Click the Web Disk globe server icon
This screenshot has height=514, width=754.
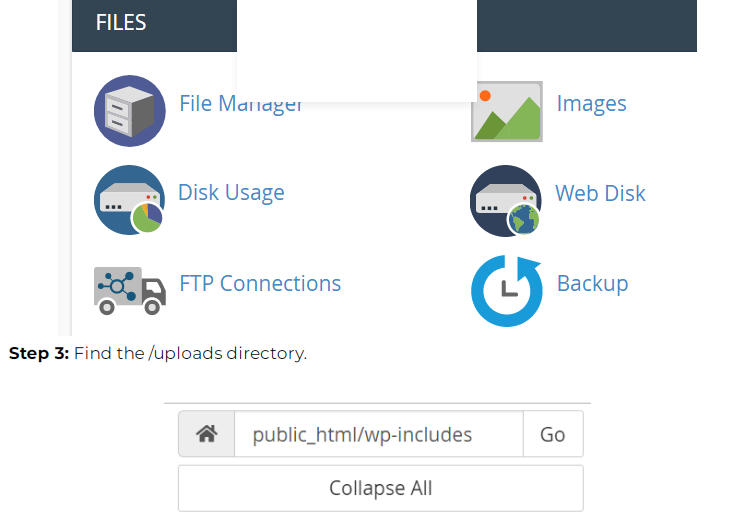[x=505, y=200]
